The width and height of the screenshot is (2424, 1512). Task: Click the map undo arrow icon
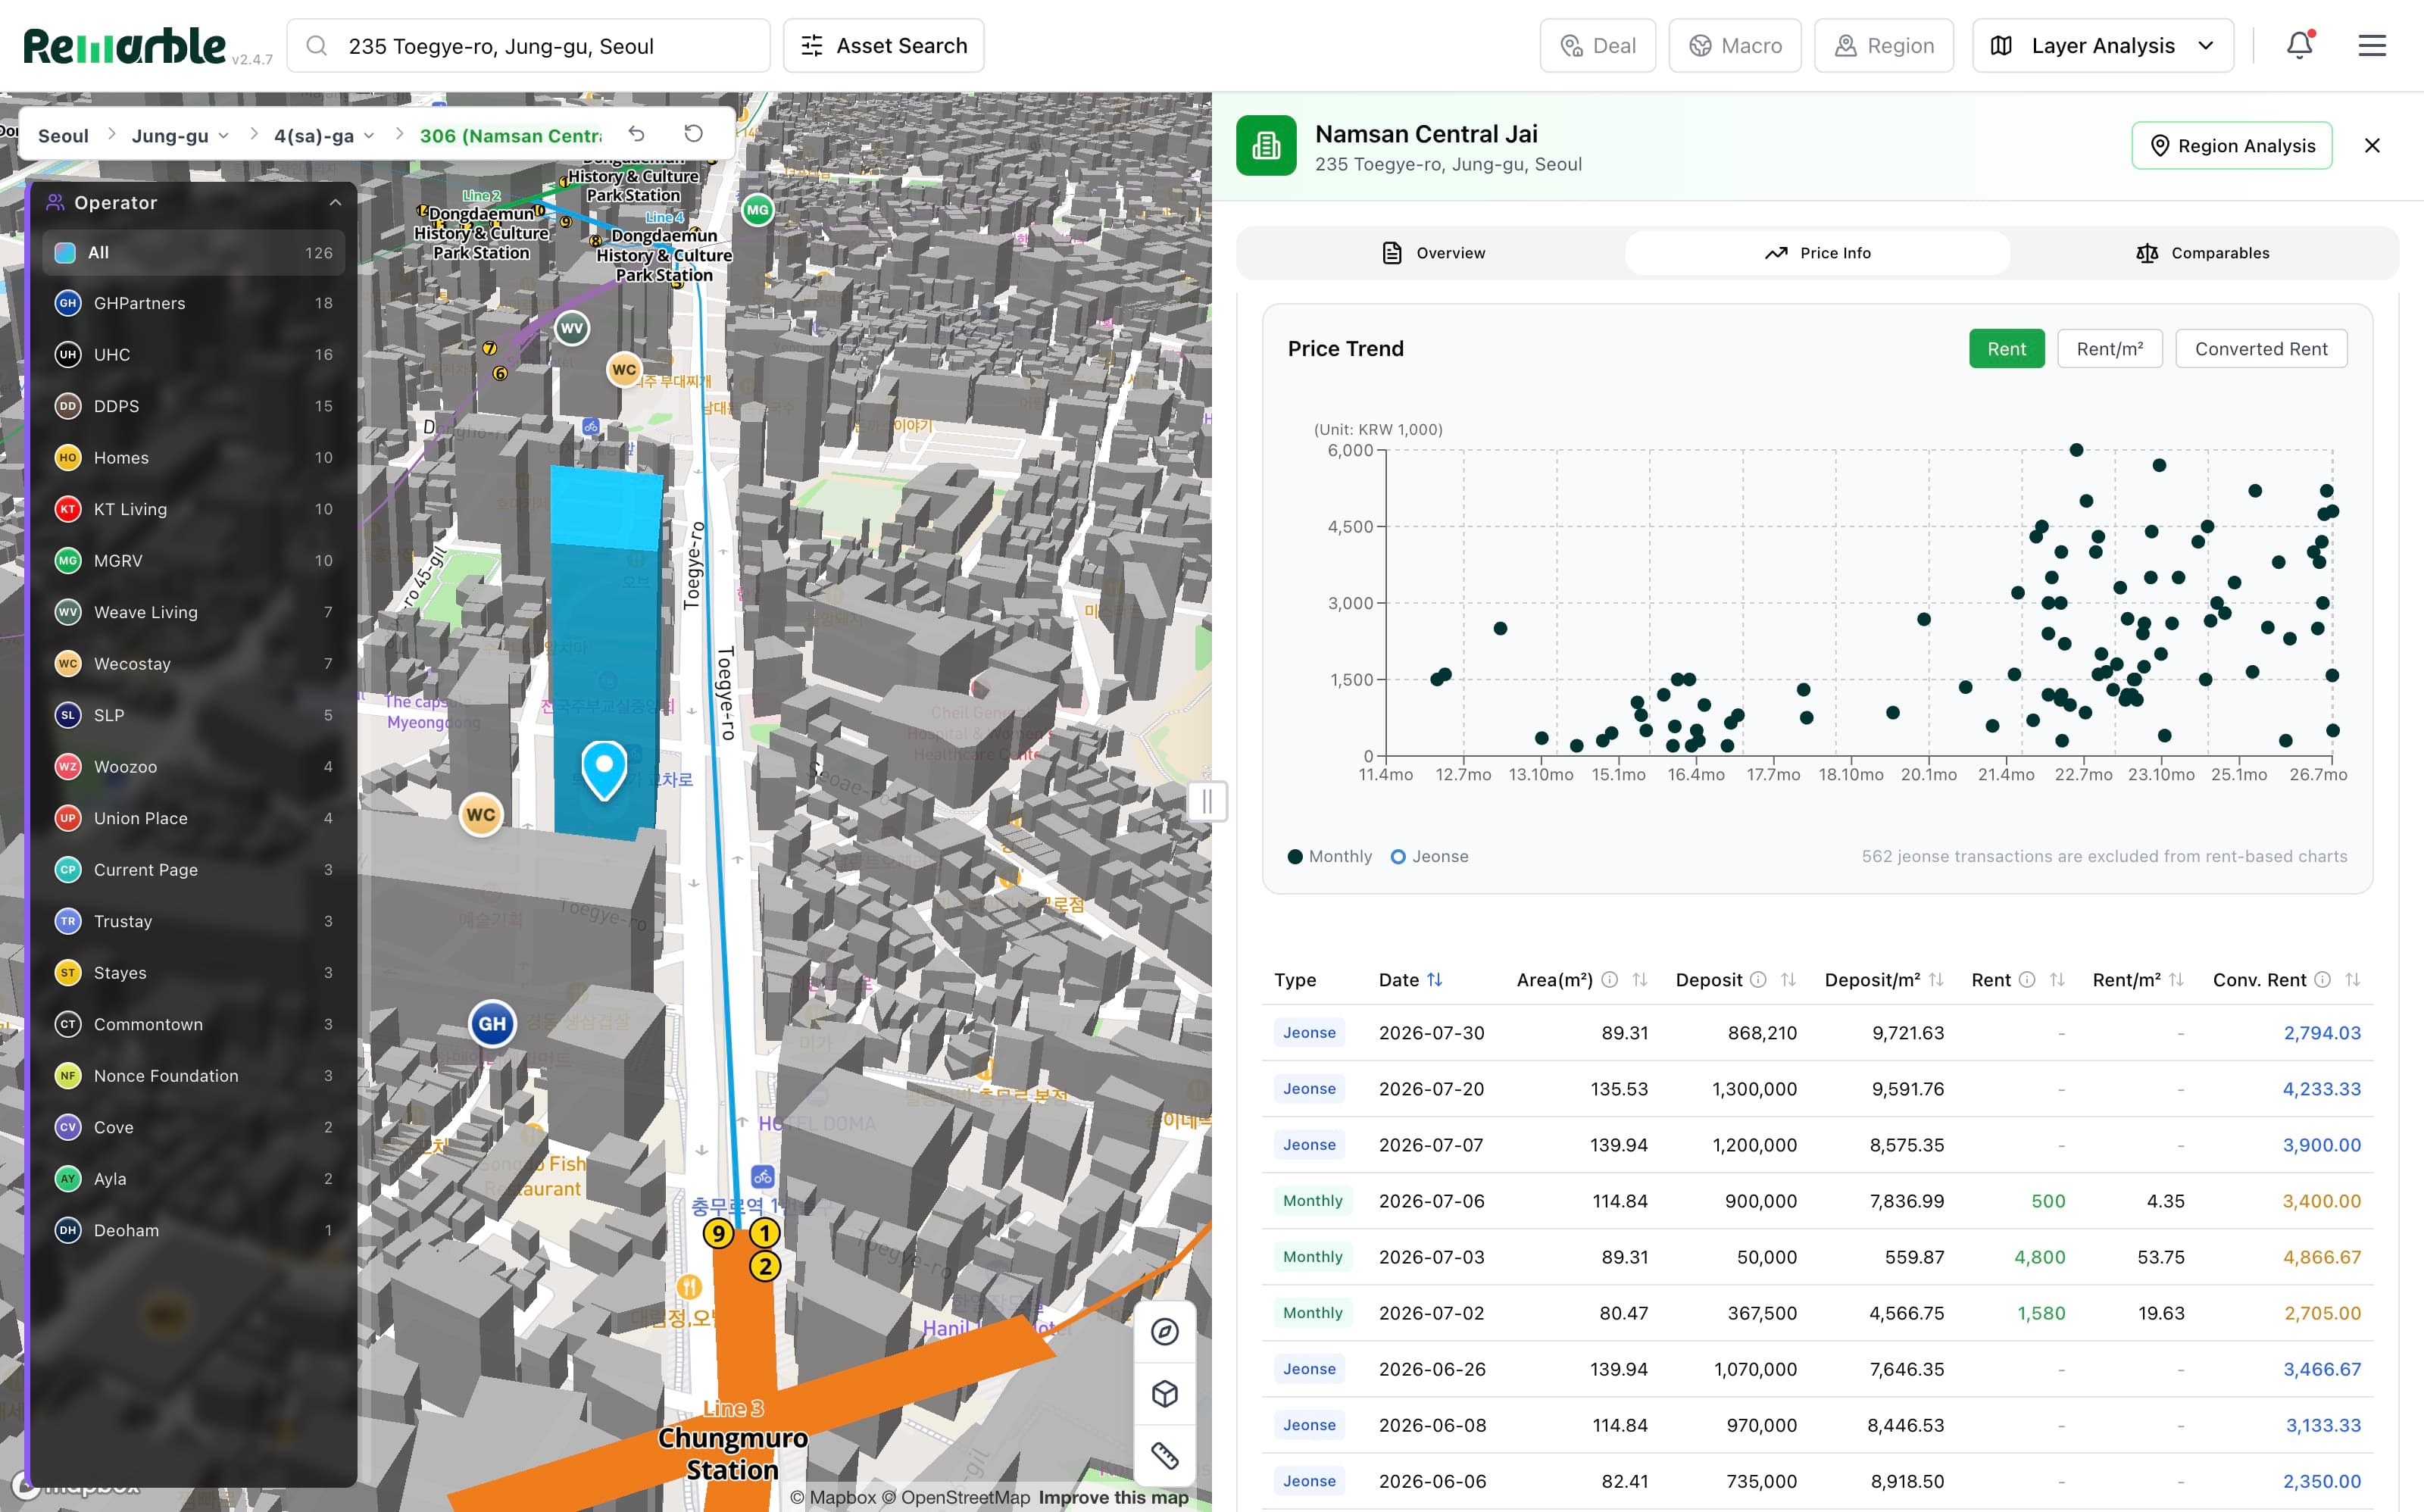[x=637, y=134]
